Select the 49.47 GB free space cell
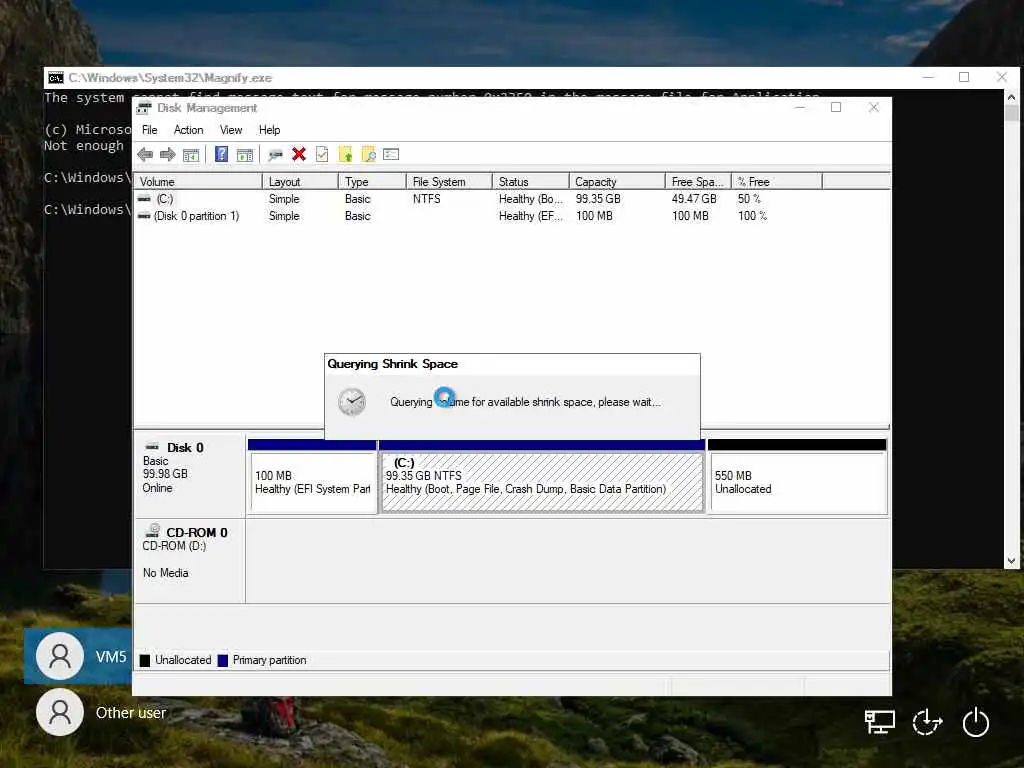Image resolution: width=1024 pixels, height=768 pixels. [x=694, y=199]
